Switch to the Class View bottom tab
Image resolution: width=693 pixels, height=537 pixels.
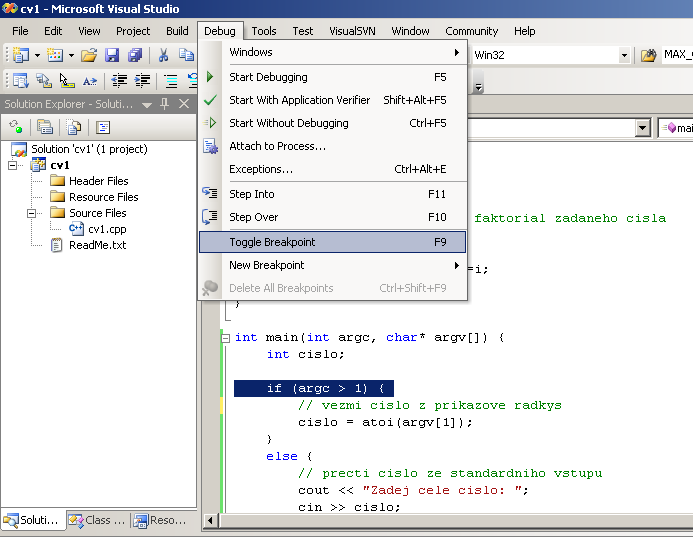[x=97, y=520]
